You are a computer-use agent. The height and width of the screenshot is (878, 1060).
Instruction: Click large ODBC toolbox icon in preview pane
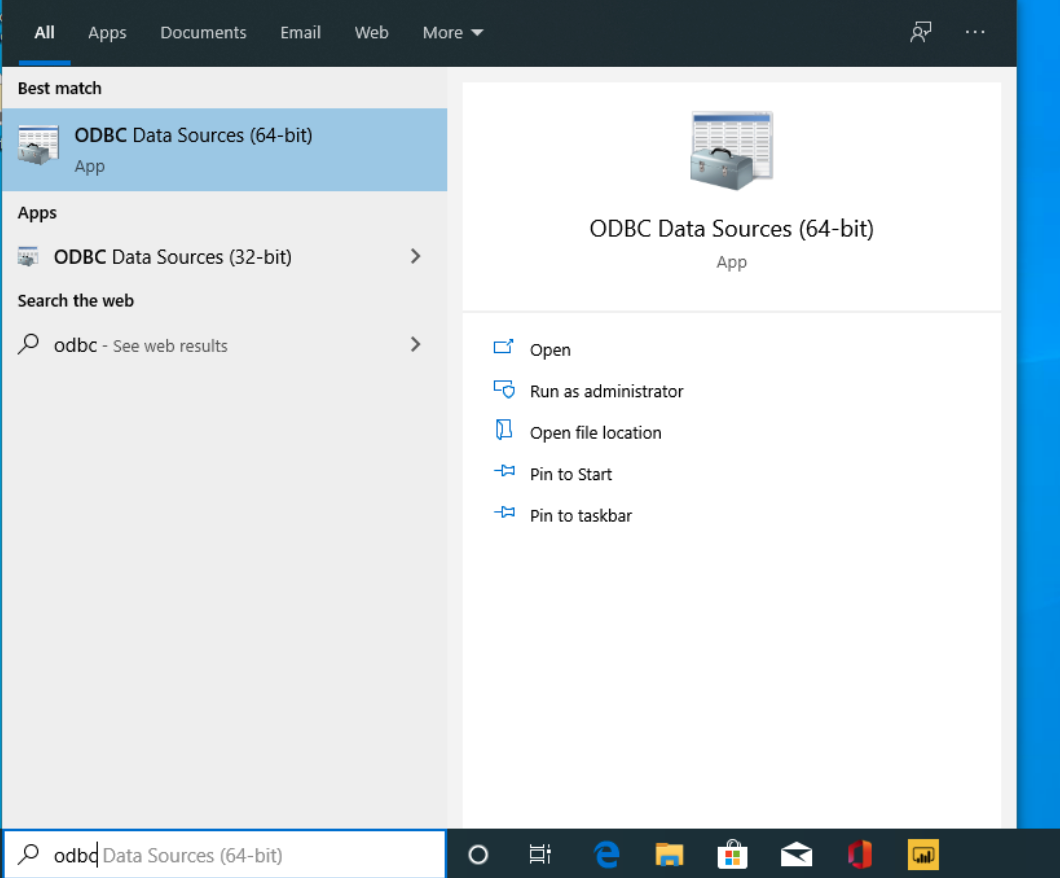click(x=731, y=151)
